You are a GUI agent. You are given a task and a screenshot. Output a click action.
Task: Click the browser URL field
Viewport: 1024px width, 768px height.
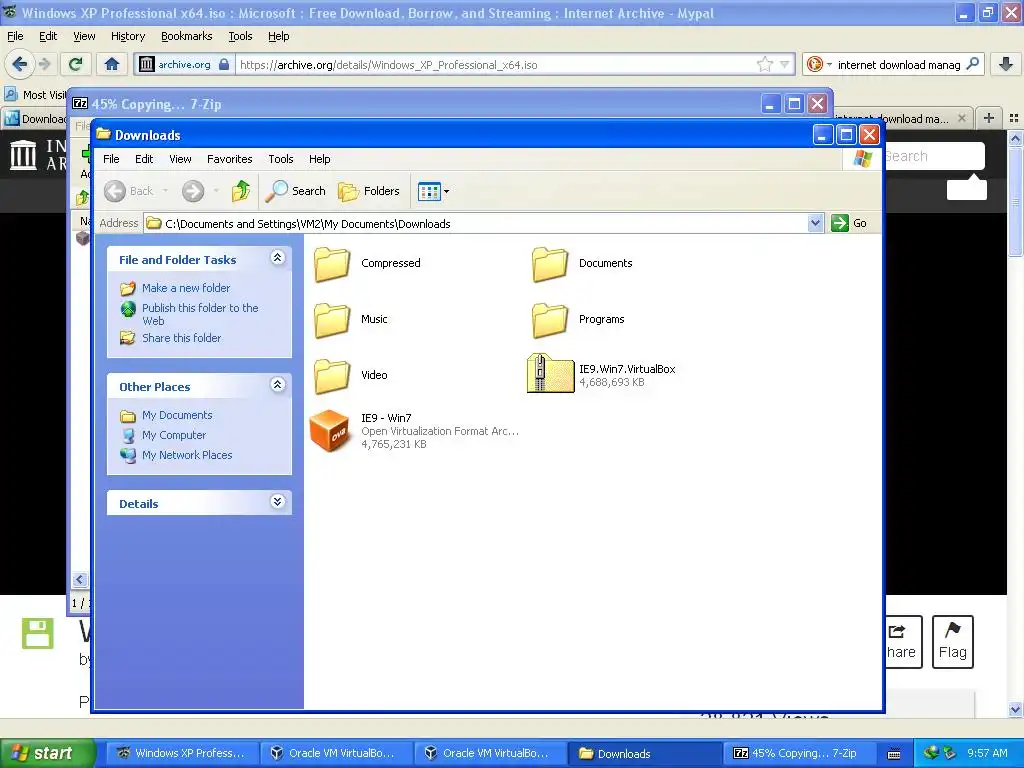496,65
